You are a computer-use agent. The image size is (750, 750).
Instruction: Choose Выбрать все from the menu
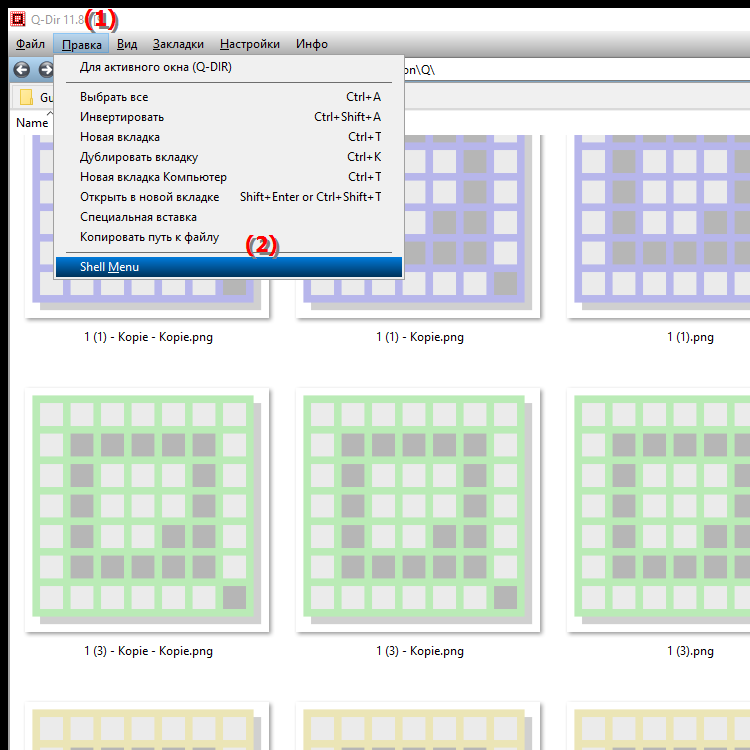[x=229, y=97]
